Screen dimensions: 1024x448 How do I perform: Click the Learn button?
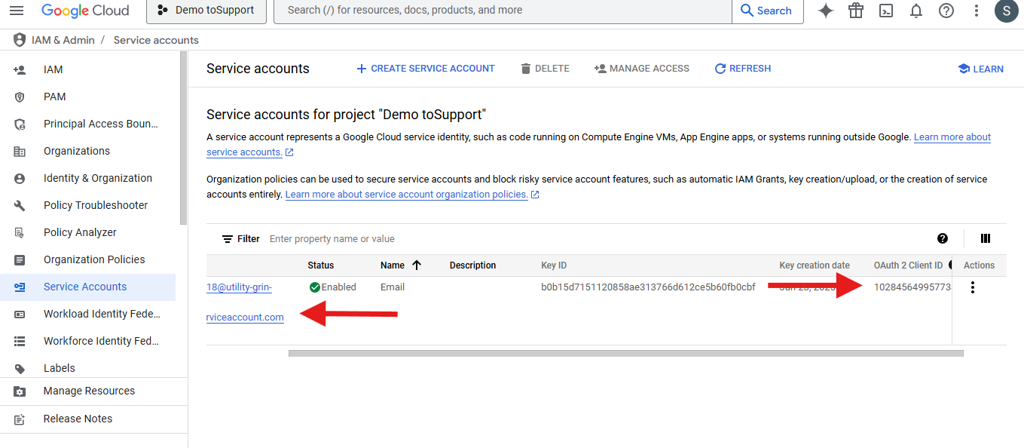click(980, 69)
